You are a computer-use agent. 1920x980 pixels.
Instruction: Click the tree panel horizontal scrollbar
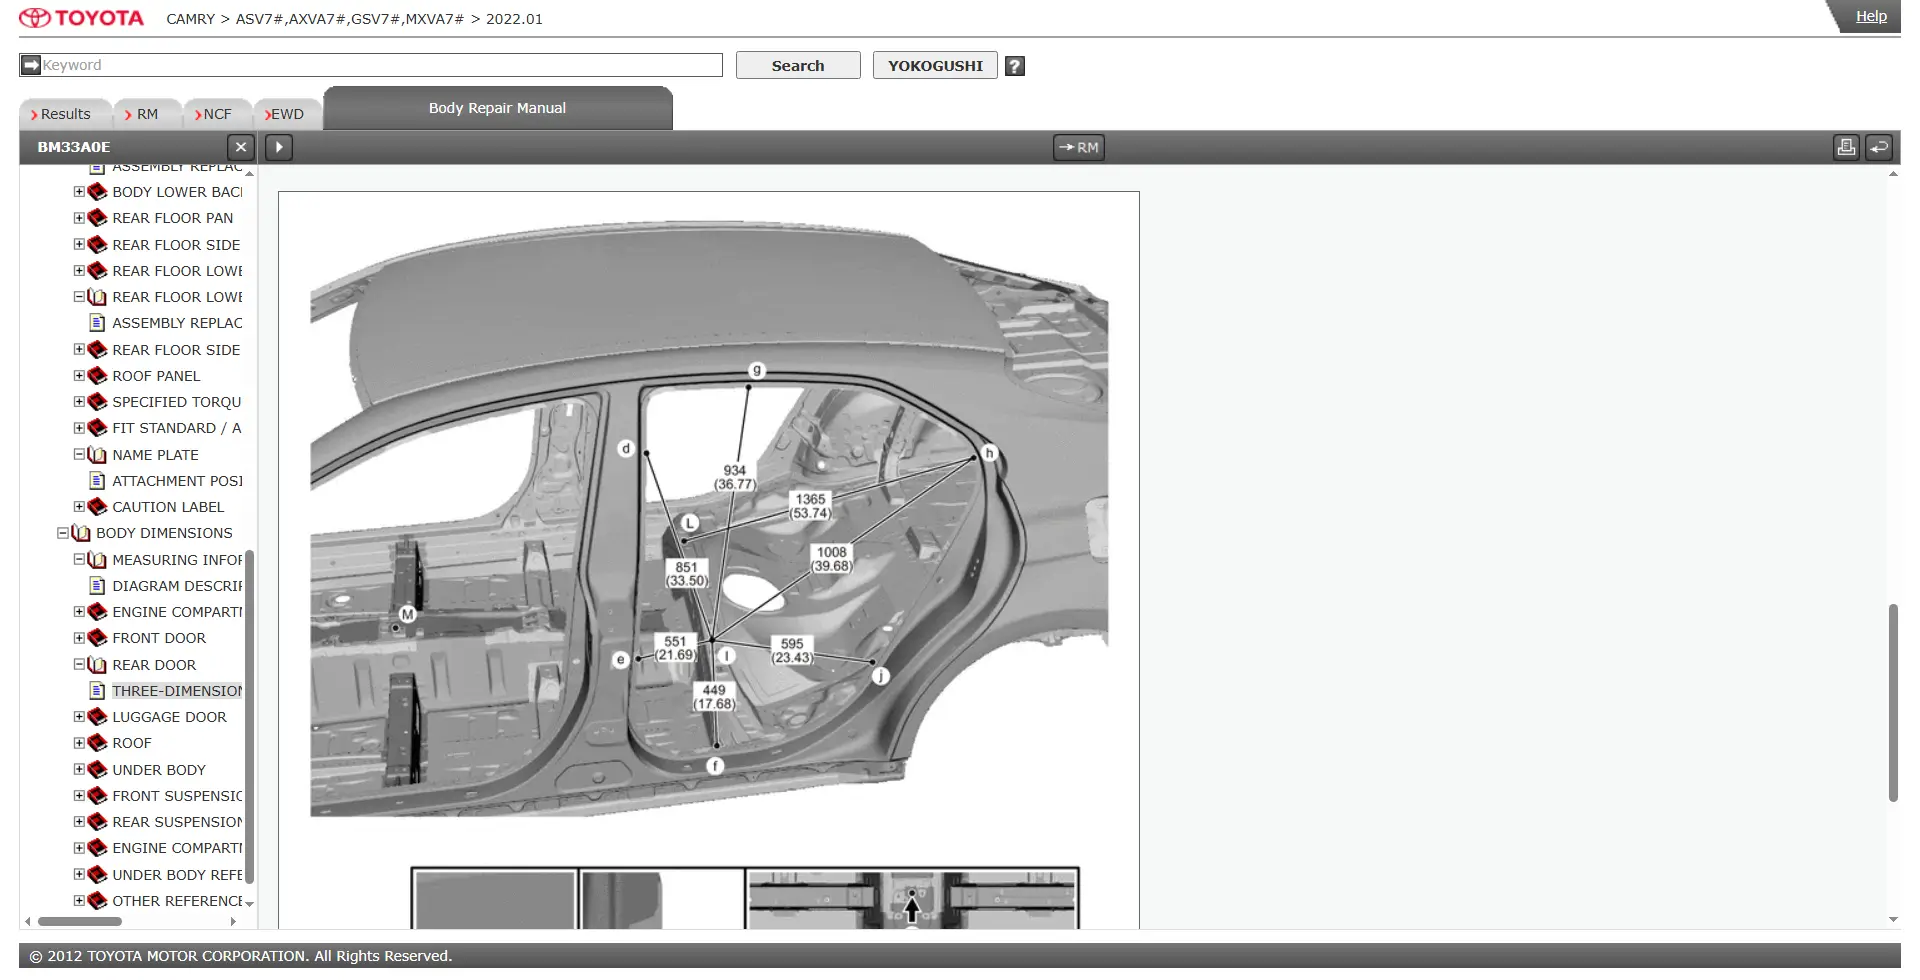pyautogui.click(x=80, y=921)
